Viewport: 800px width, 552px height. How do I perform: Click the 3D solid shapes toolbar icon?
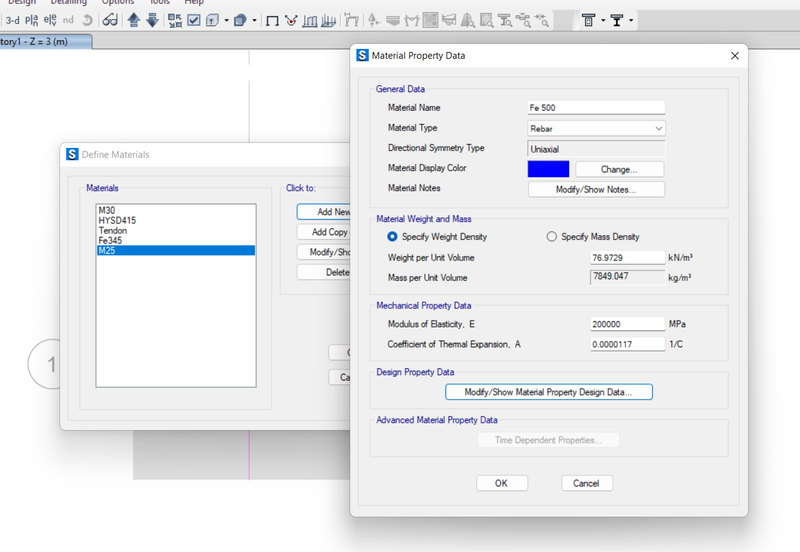[240, 20]
